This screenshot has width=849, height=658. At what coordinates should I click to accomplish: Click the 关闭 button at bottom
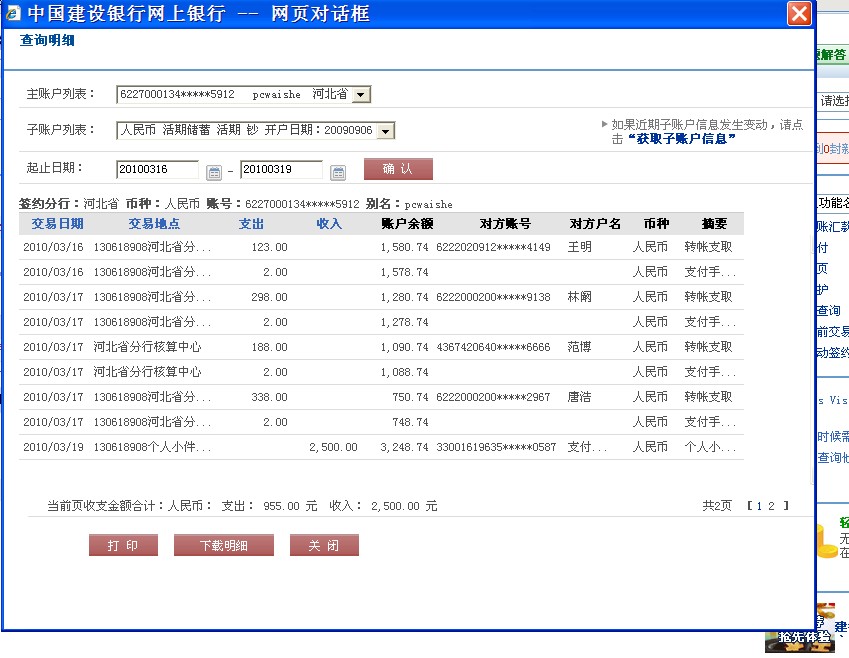(324, 545)
